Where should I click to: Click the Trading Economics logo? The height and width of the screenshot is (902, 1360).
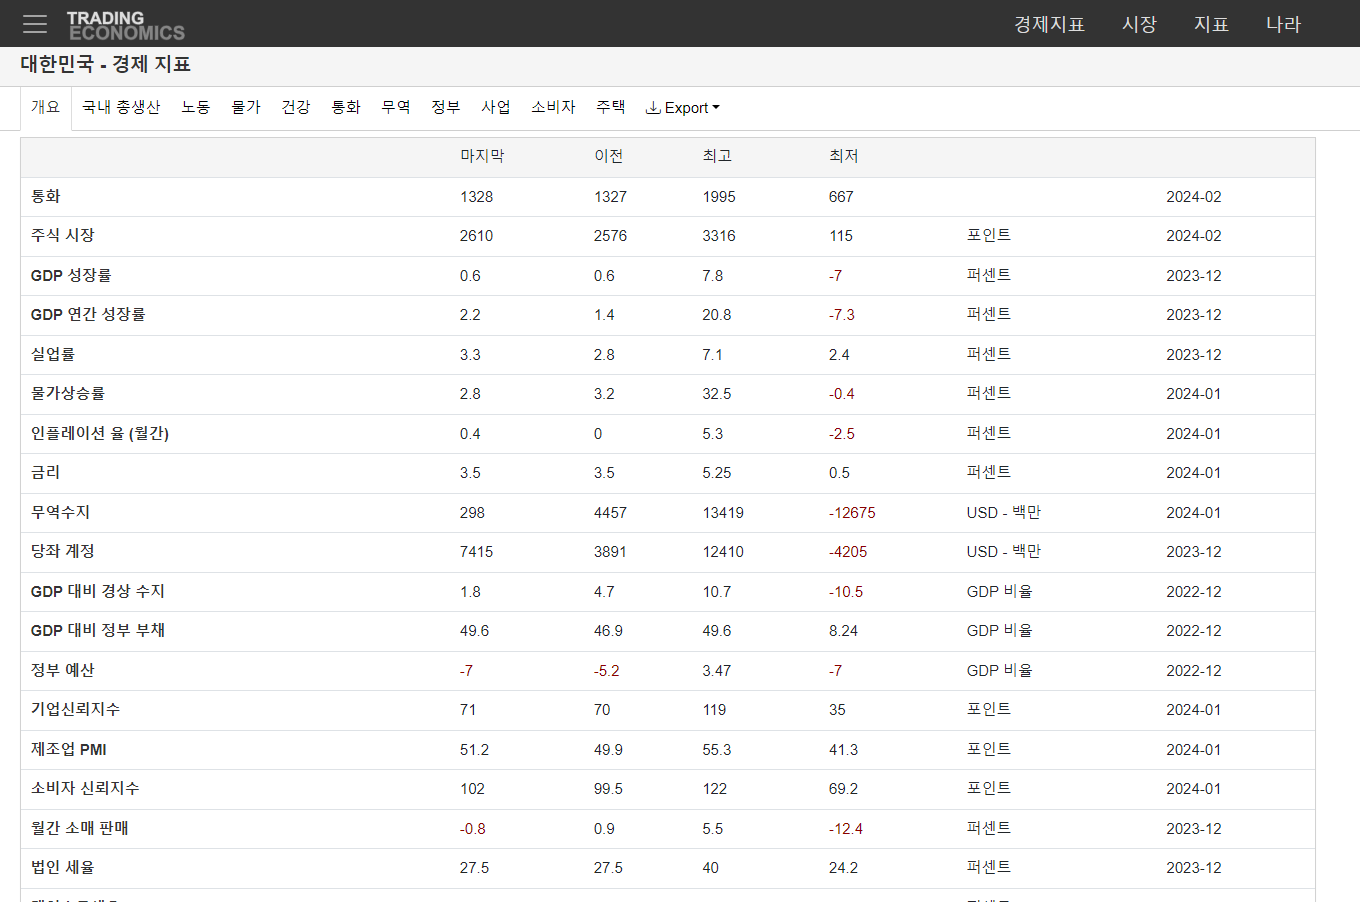pos(126,25)
